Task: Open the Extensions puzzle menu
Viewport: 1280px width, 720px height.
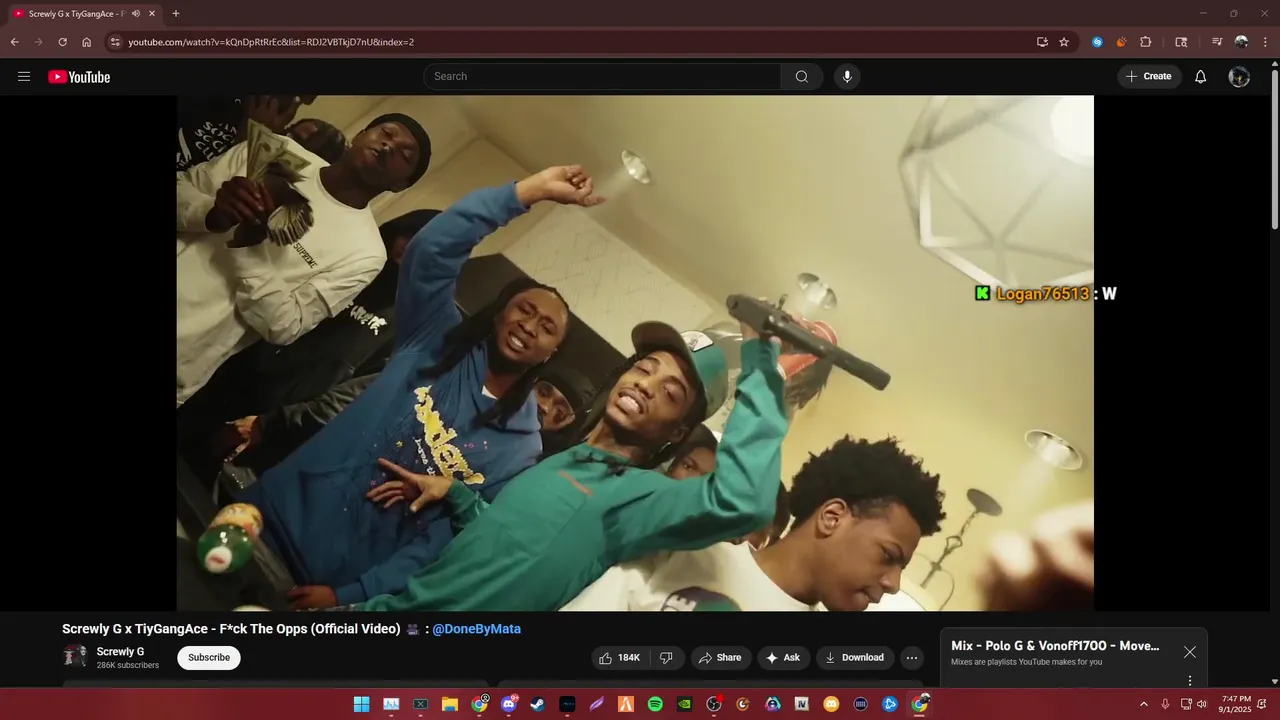Action: 1146,42
